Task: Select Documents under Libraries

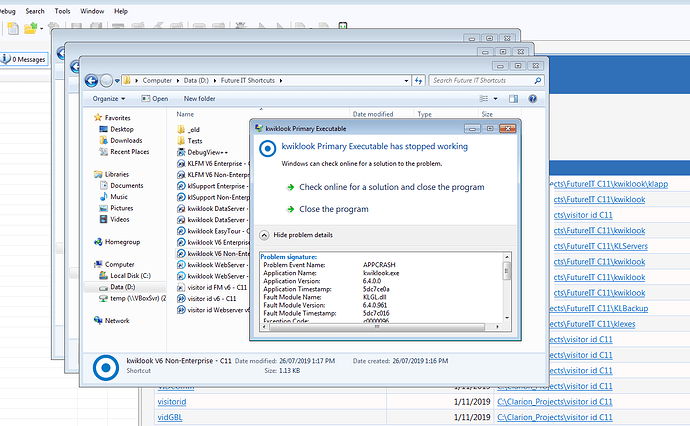Action: point(127,186)
